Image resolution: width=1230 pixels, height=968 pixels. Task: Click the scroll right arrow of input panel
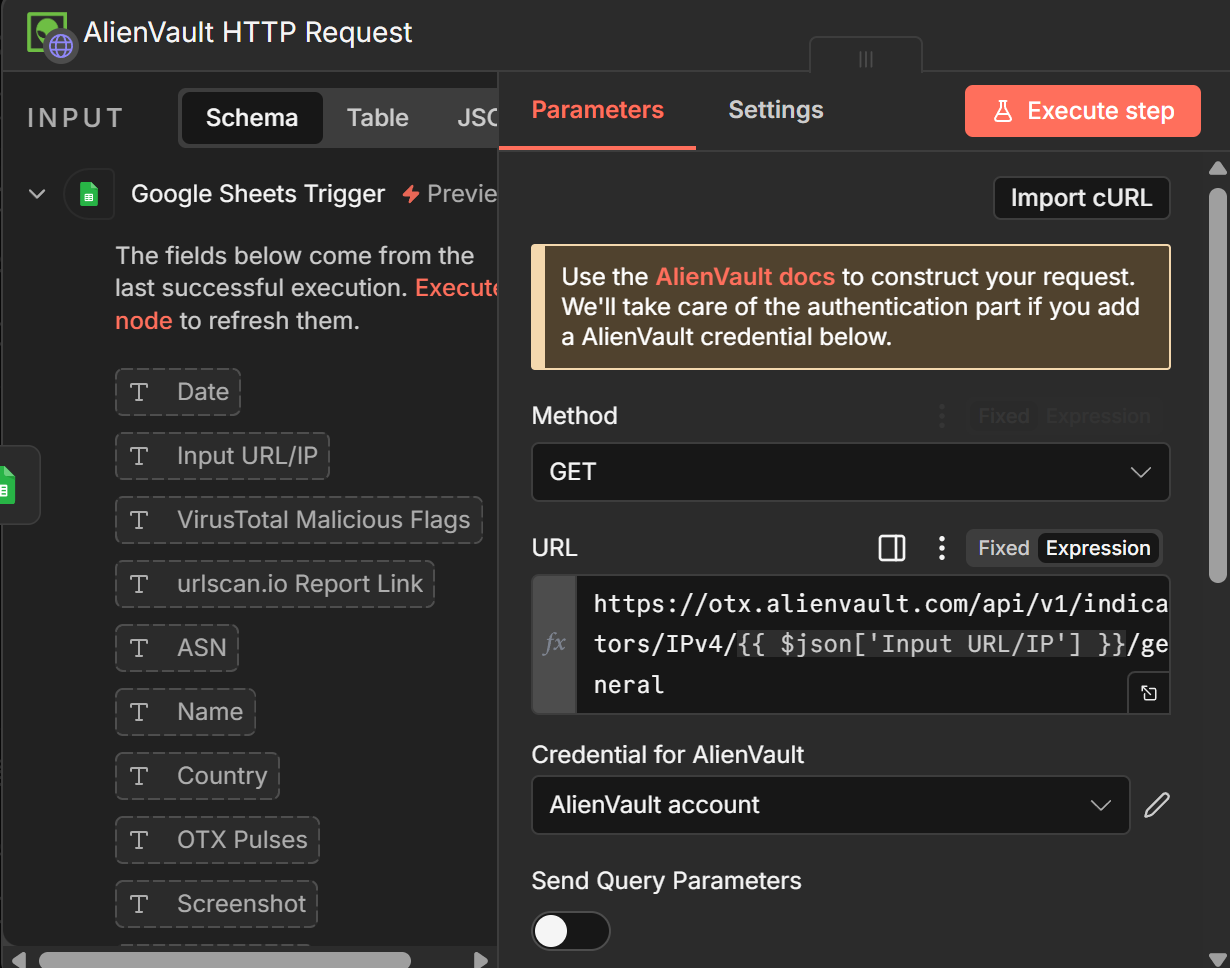tap(481, 960)
